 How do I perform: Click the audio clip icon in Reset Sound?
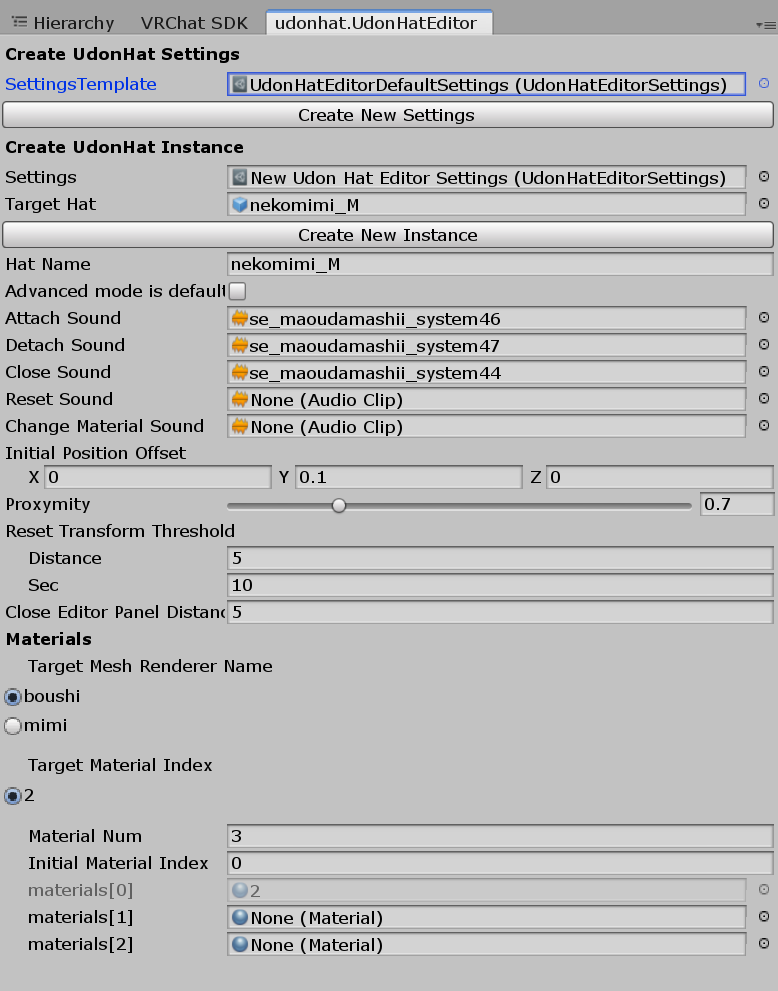(x=240, y=399)
